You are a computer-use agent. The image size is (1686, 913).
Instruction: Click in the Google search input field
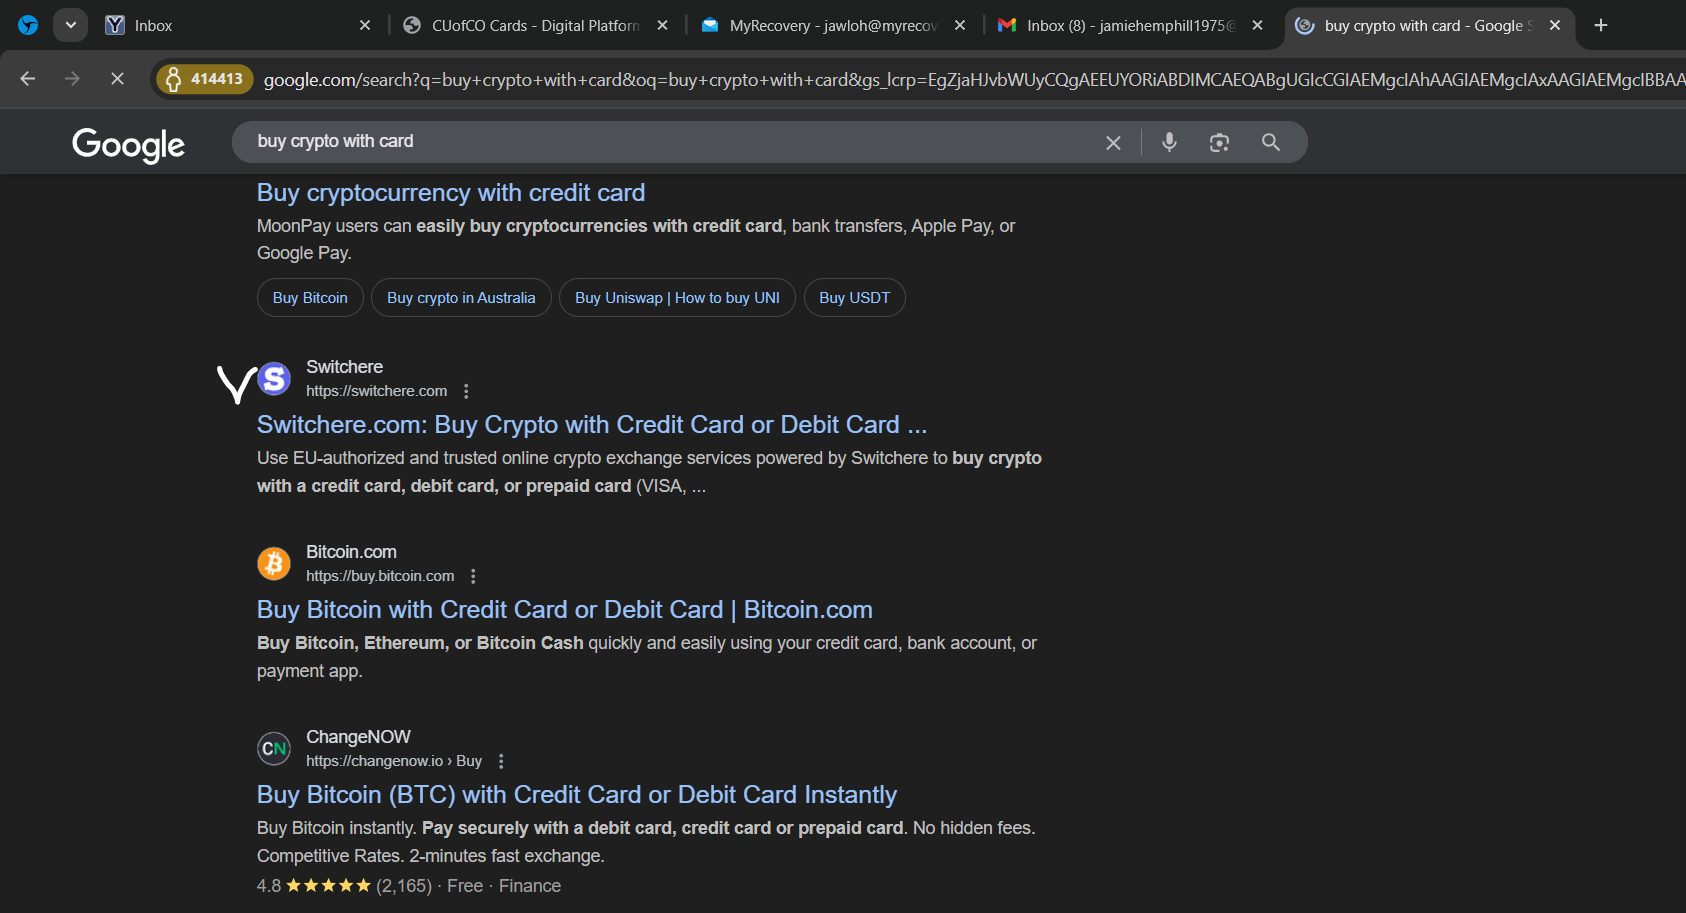tap(660, 142)
